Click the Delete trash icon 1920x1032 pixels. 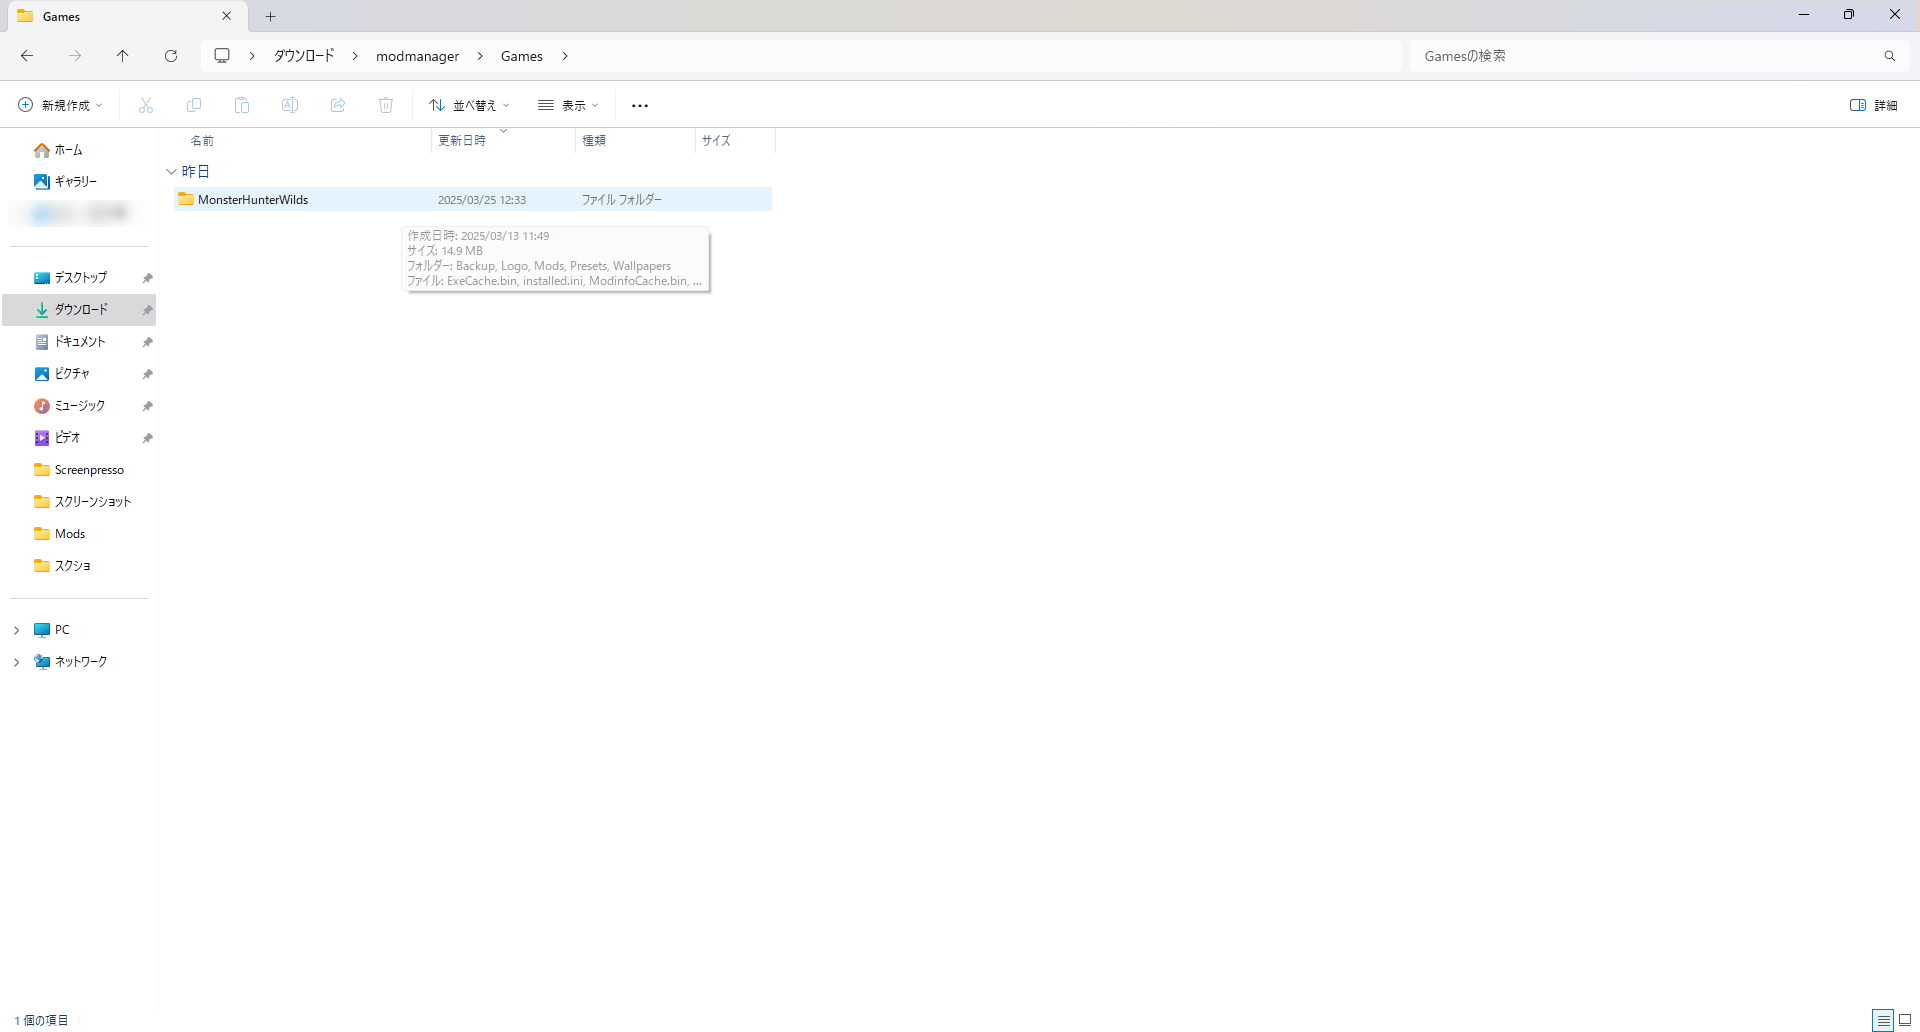point(386,105)
